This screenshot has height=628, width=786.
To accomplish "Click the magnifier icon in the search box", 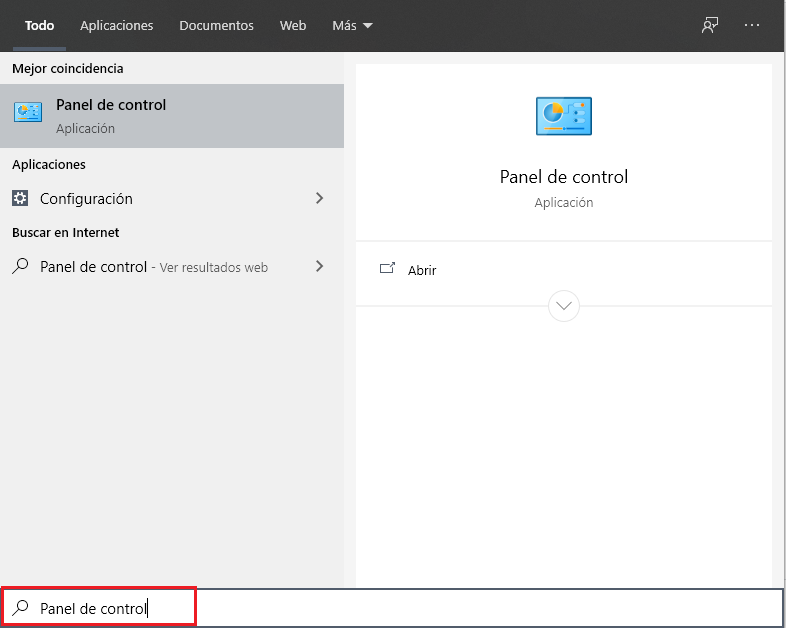I will [20, 608].
